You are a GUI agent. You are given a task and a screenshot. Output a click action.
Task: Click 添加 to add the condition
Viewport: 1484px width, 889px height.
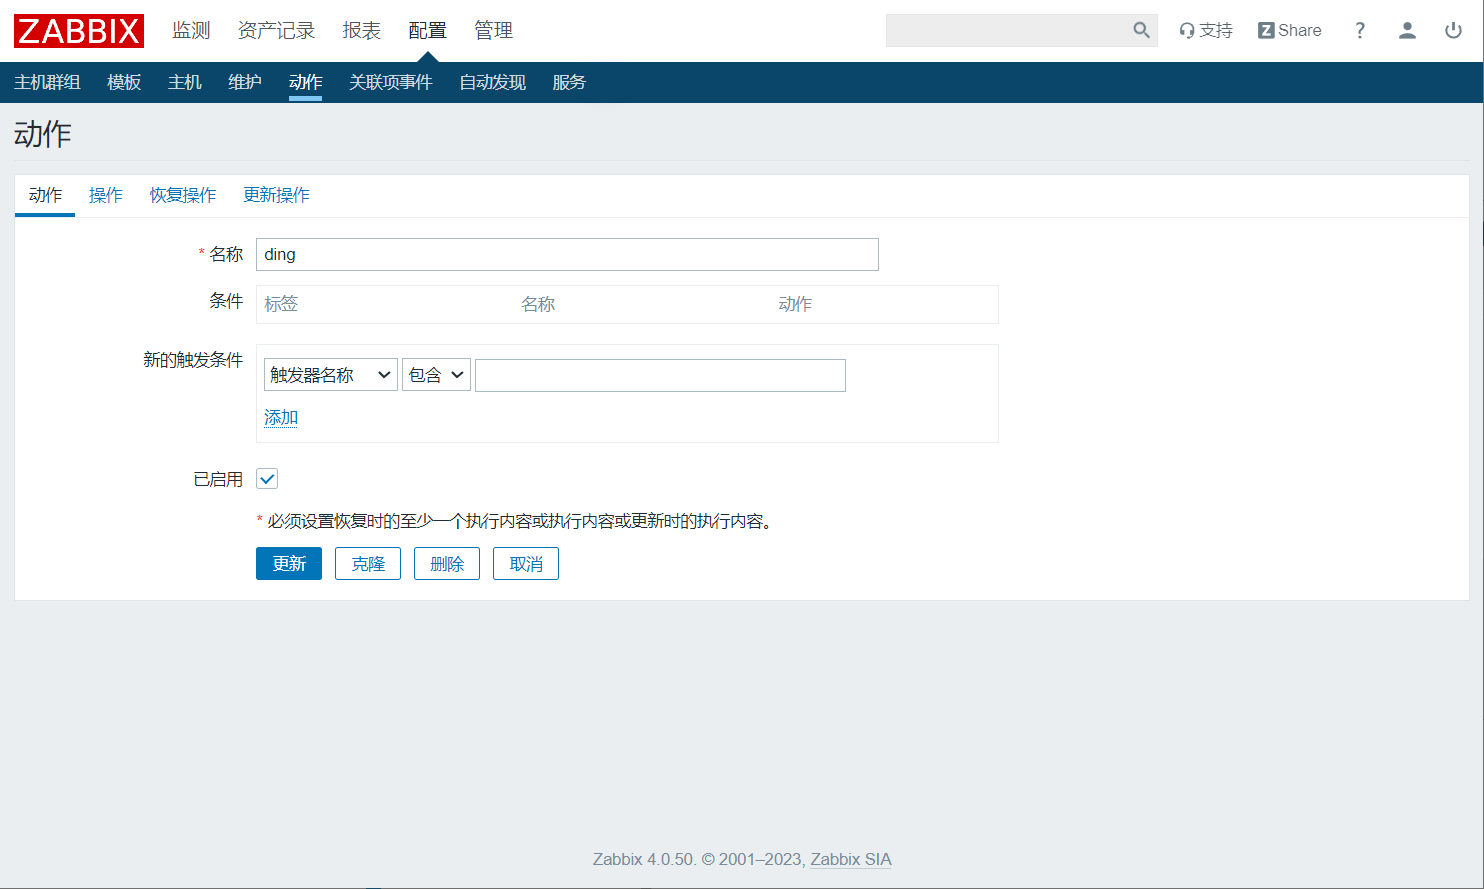point(281,417)
